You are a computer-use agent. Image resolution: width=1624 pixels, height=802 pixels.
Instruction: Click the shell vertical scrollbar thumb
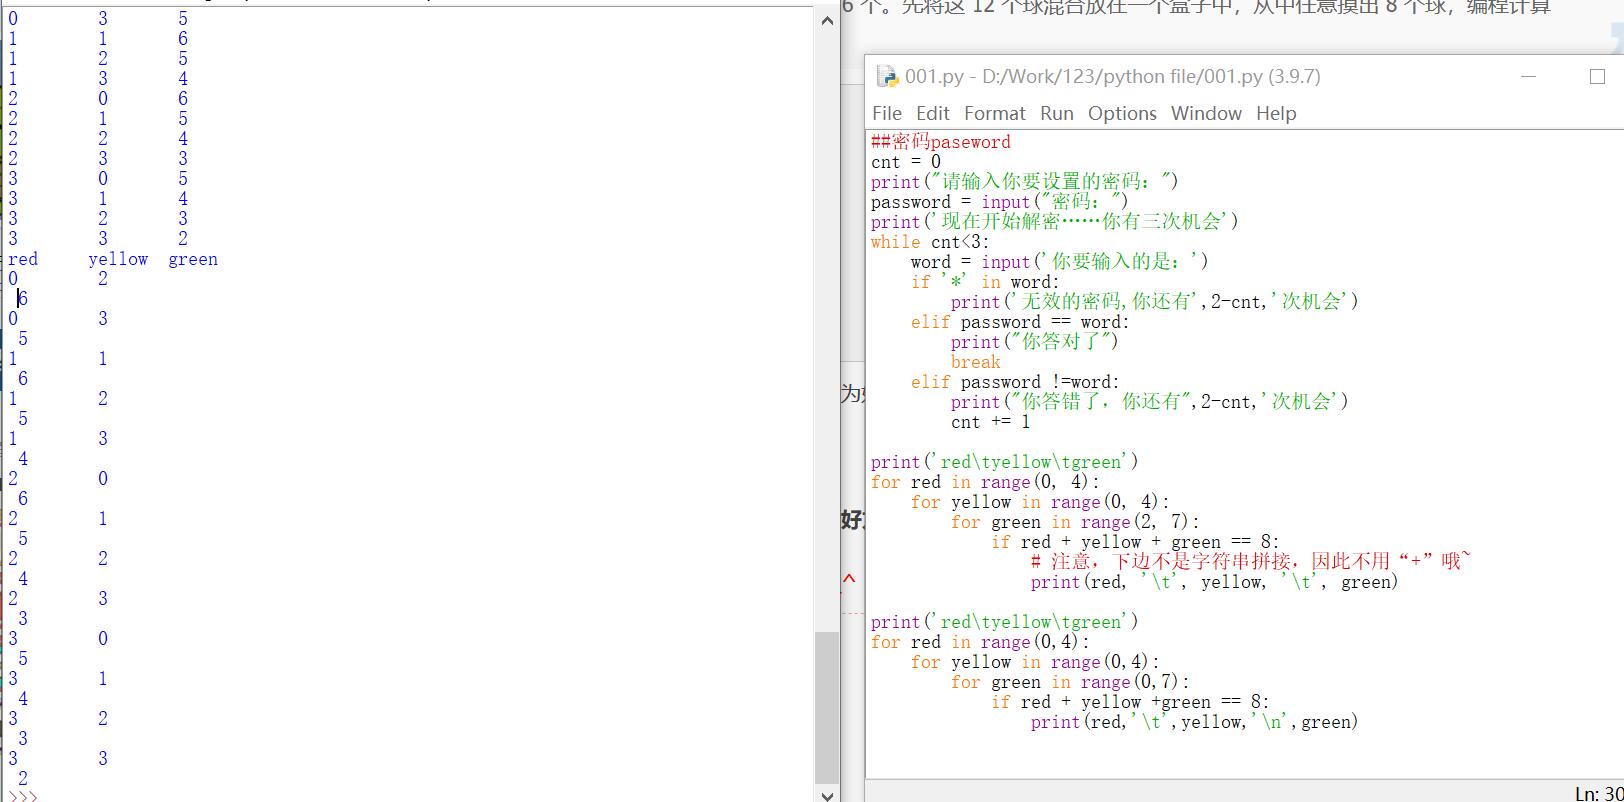(x=827, y=708)
